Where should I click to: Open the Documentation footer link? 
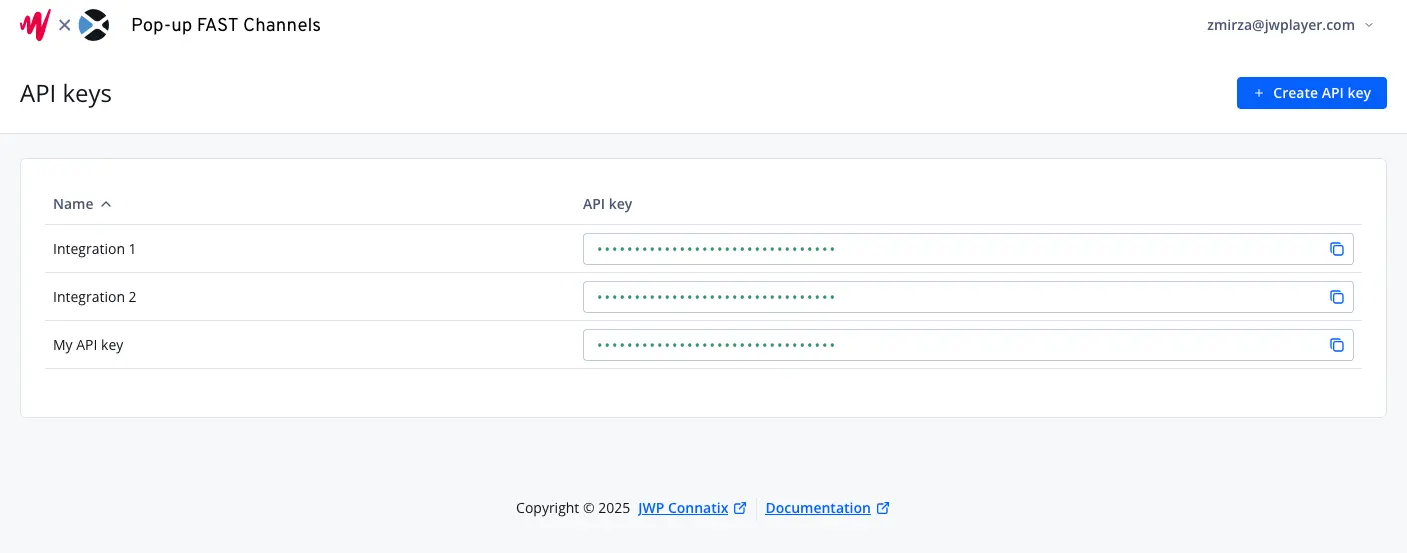[818, 508]
